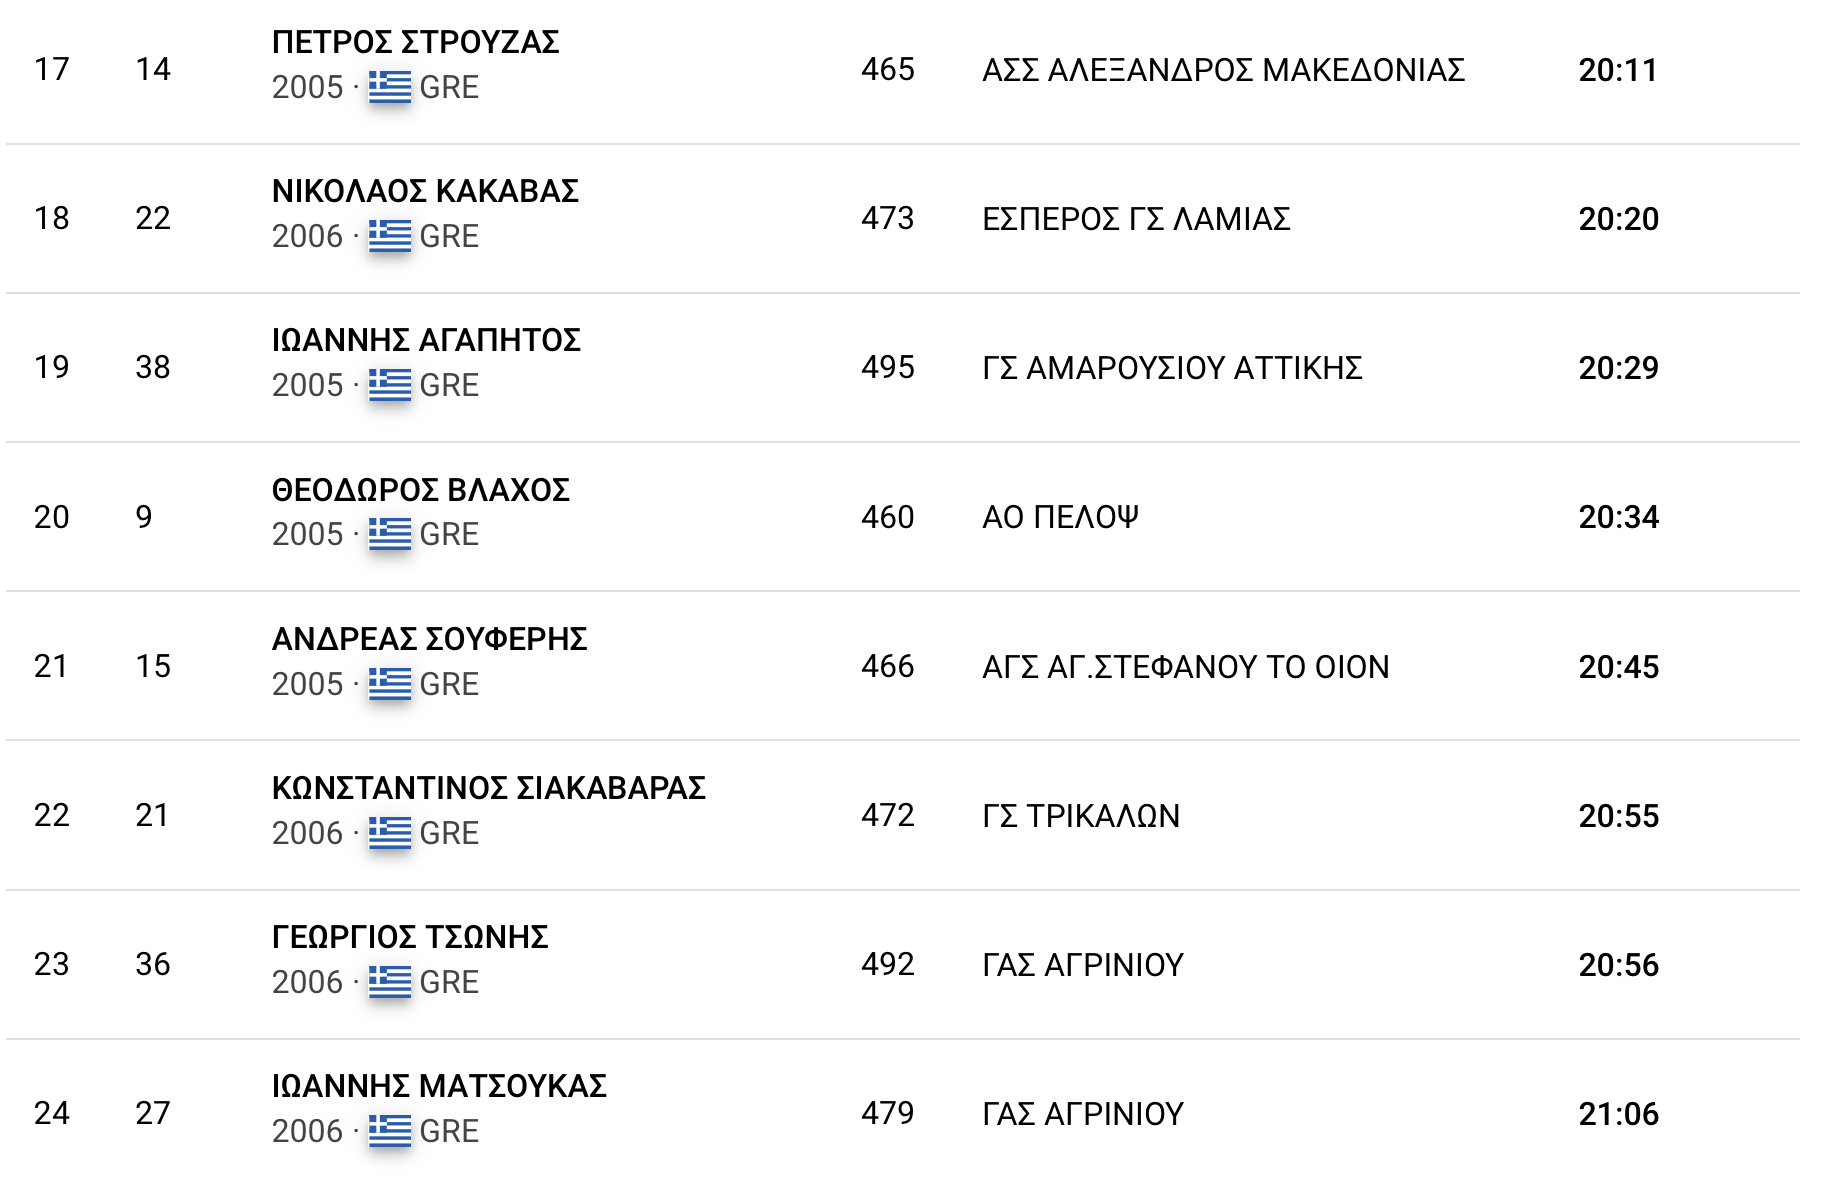
Task: Select club ΓΣ ΑΜΑΡΟΥΣΙΟΥ ΑΤΤΙΚΗΣ
Action: 1172,368
